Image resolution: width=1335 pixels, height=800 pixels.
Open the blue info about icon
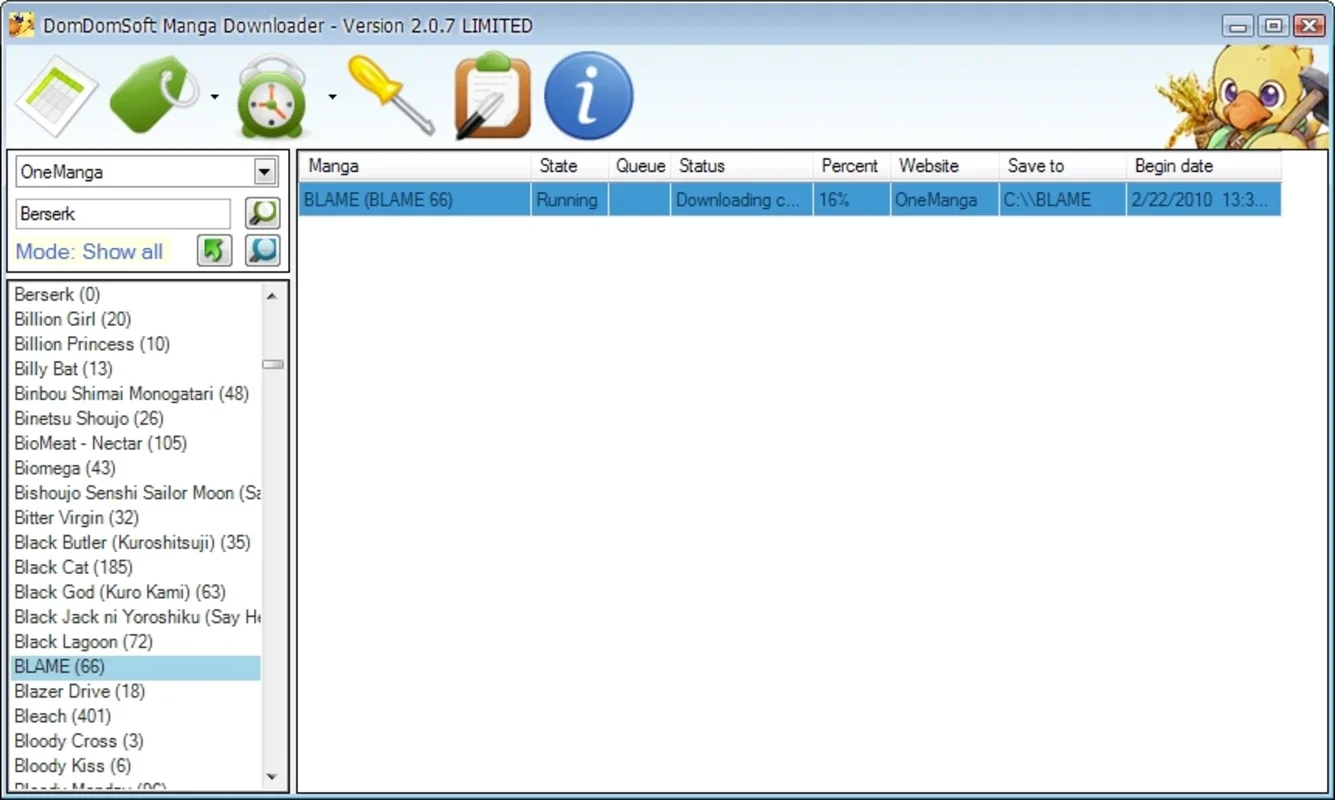(589, 96)
